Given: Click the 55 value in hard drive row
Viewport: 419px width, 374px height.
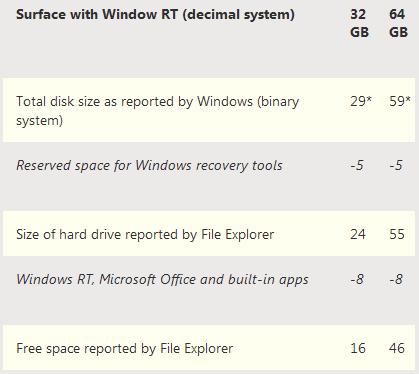Looking at the screenshot, I should [397, 234].
